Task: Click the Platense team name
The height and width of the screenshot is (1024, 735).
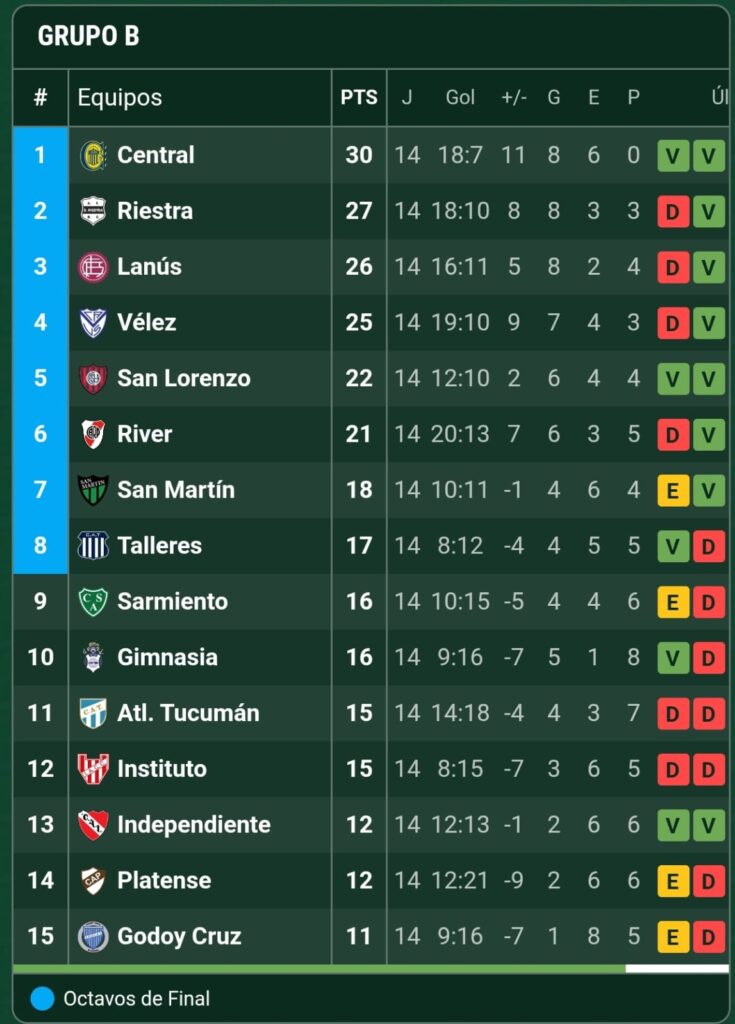Action: [164, 881]
